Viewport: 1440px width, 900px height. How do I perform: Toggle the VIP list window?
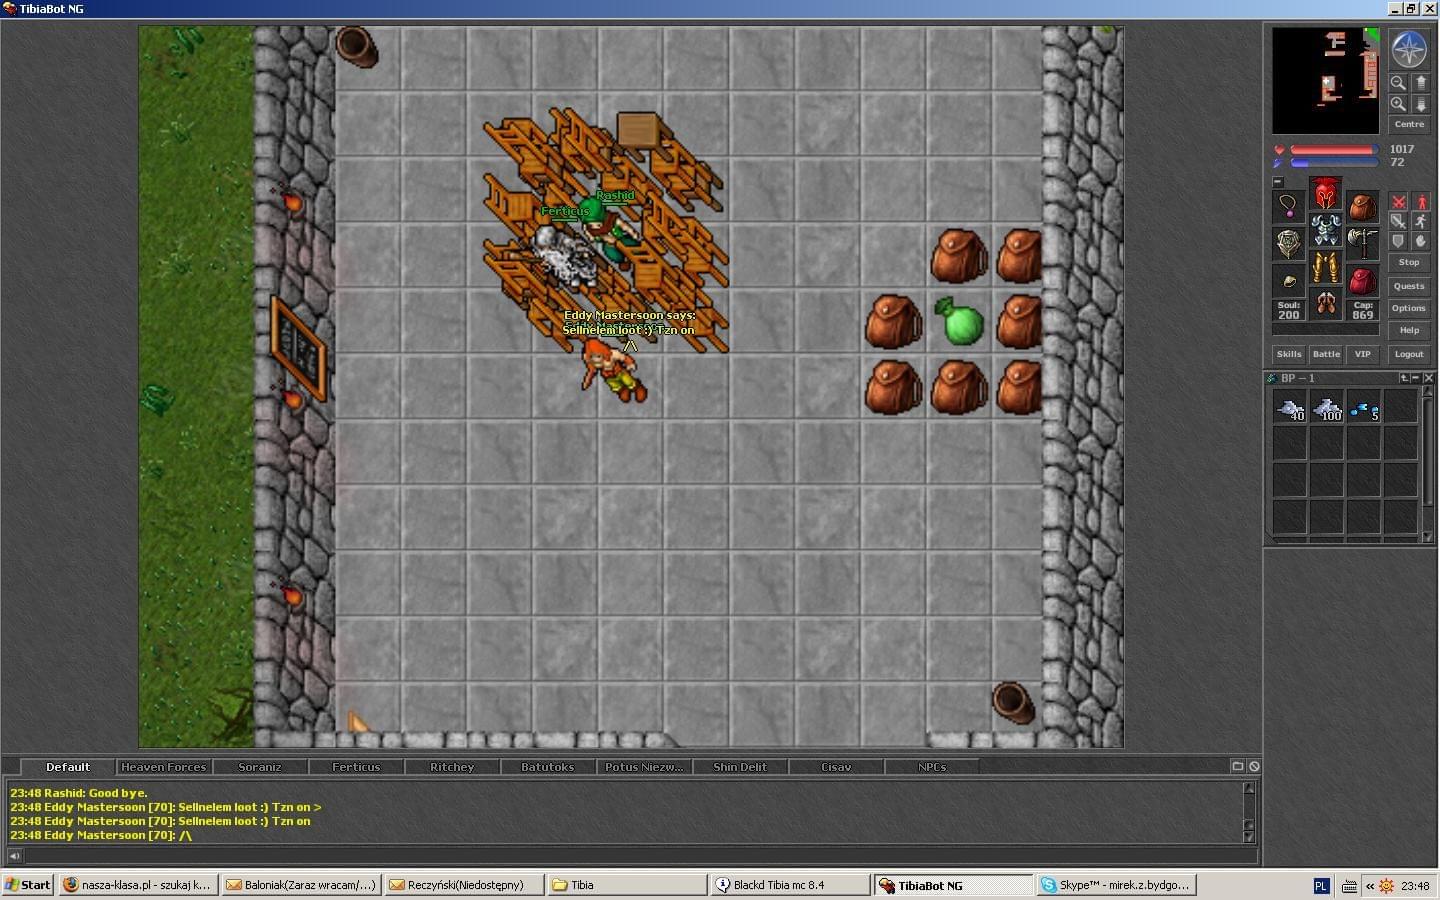point(1362,355)
